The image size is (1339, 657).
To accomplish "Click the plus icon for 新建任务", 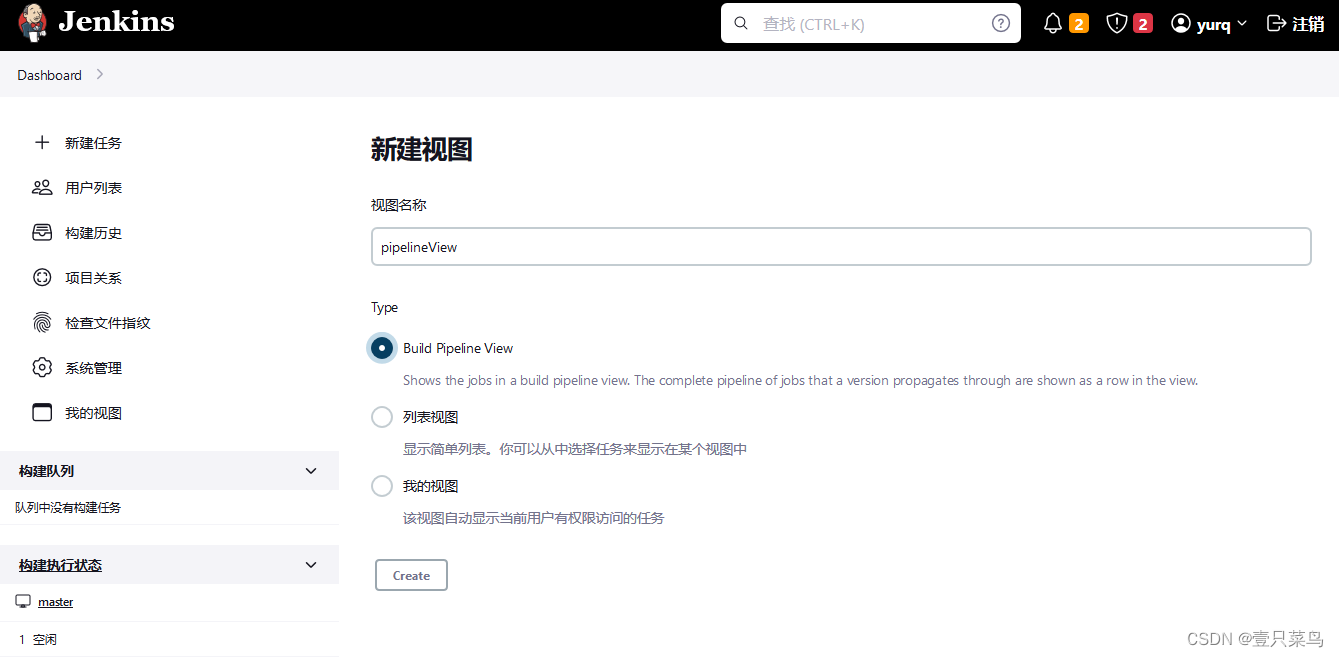I will click(42, 142).
